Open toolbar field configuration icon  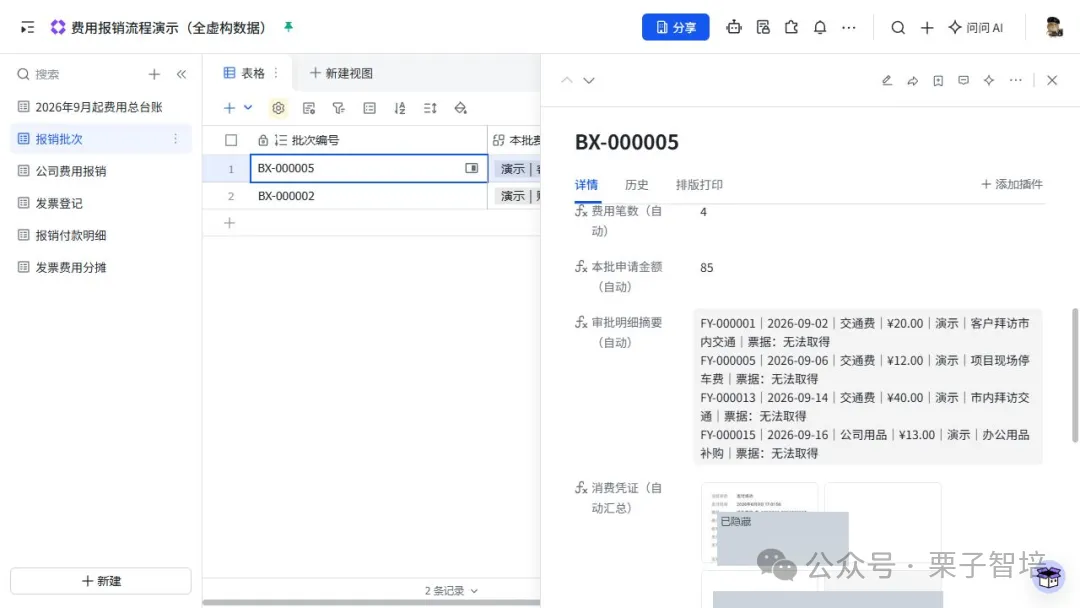coord(309,108)
